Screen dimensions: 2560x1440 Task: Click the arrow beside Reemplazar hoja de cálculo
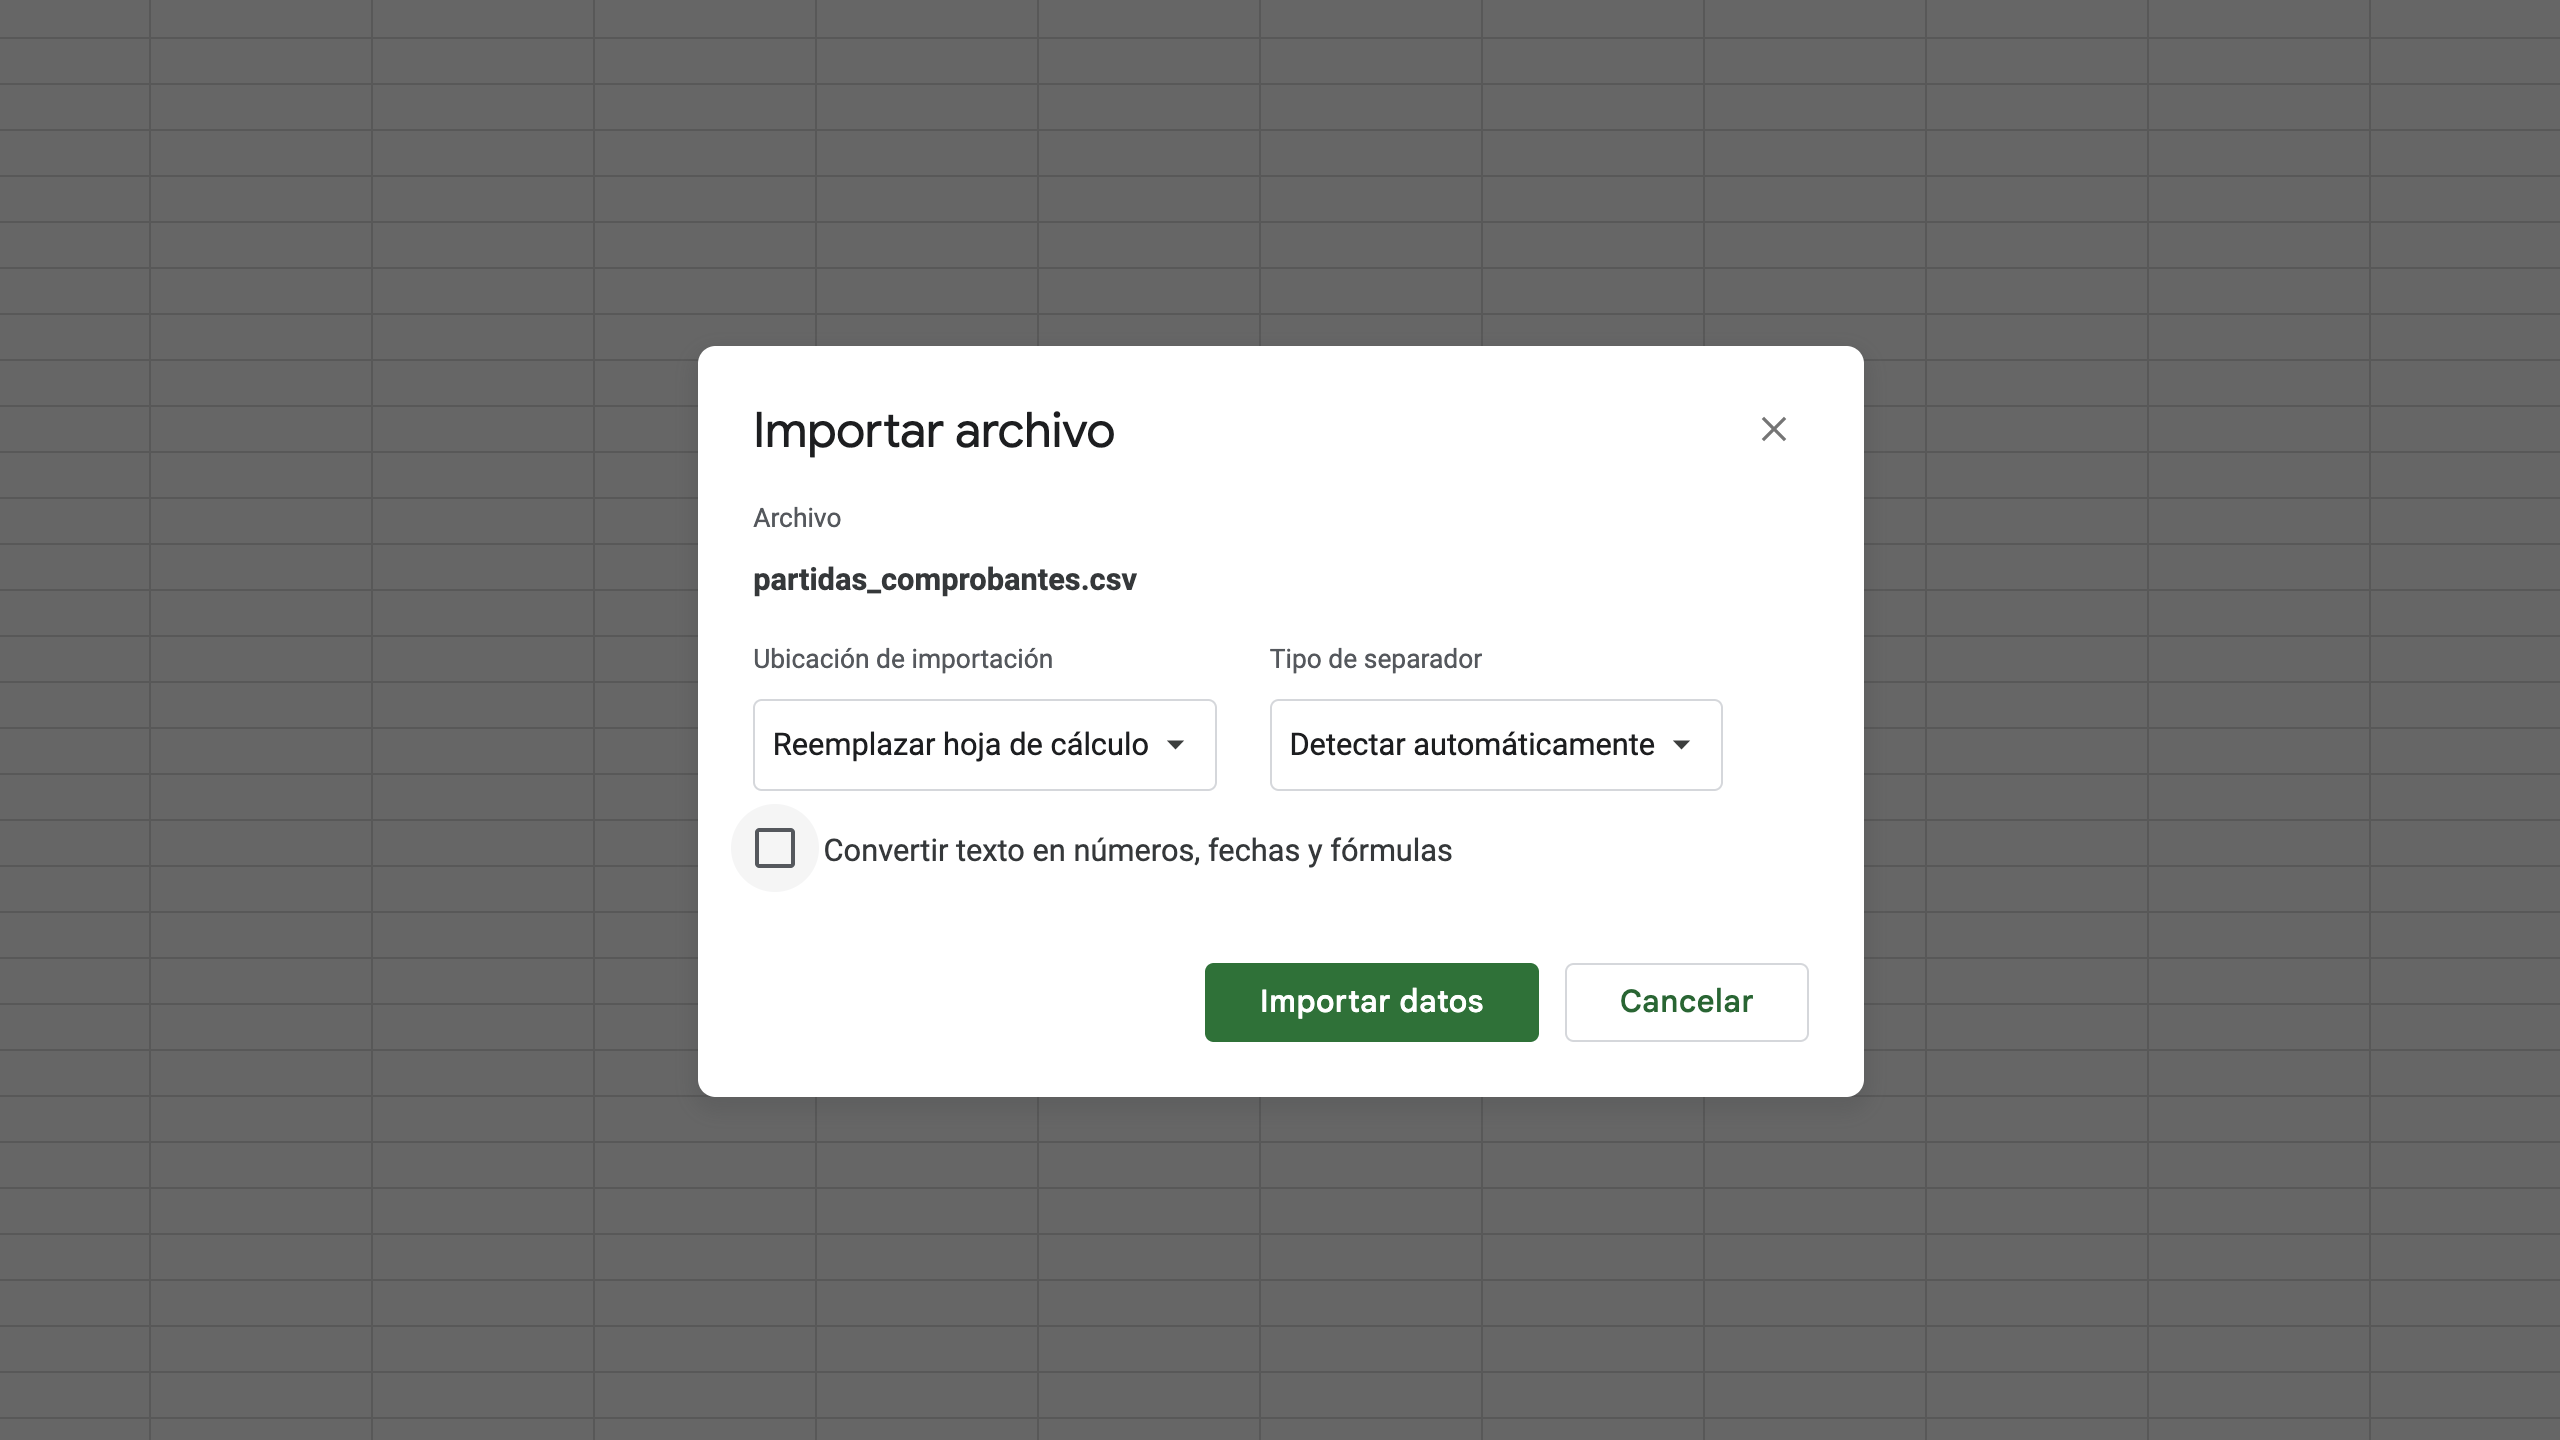[1176, 745]
